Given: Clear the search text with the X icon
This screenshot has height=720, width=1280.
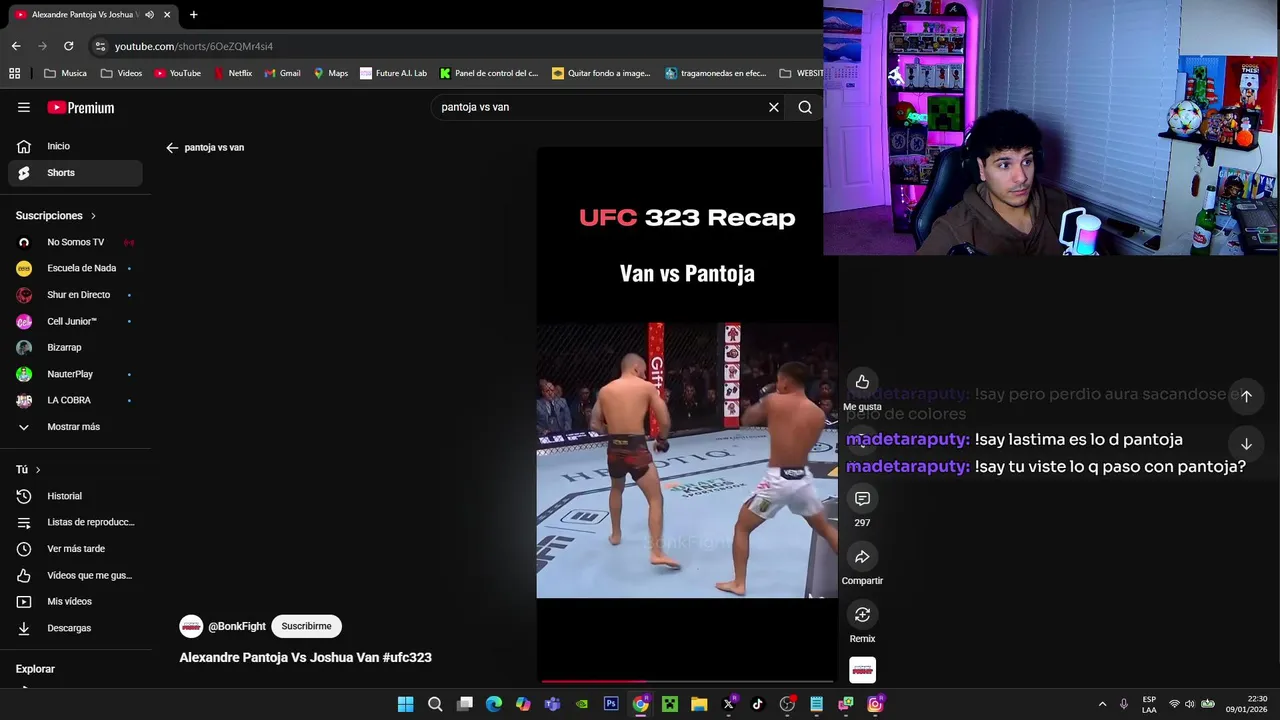Looking at the screenshot, I should [x=773, y=107].
